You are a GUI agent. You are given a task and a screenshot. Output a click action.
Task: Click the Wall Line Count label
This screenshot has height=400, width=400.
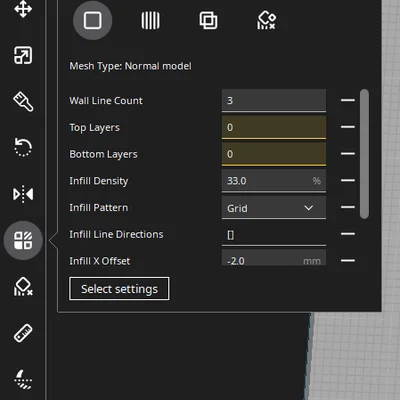coord(106,101)
